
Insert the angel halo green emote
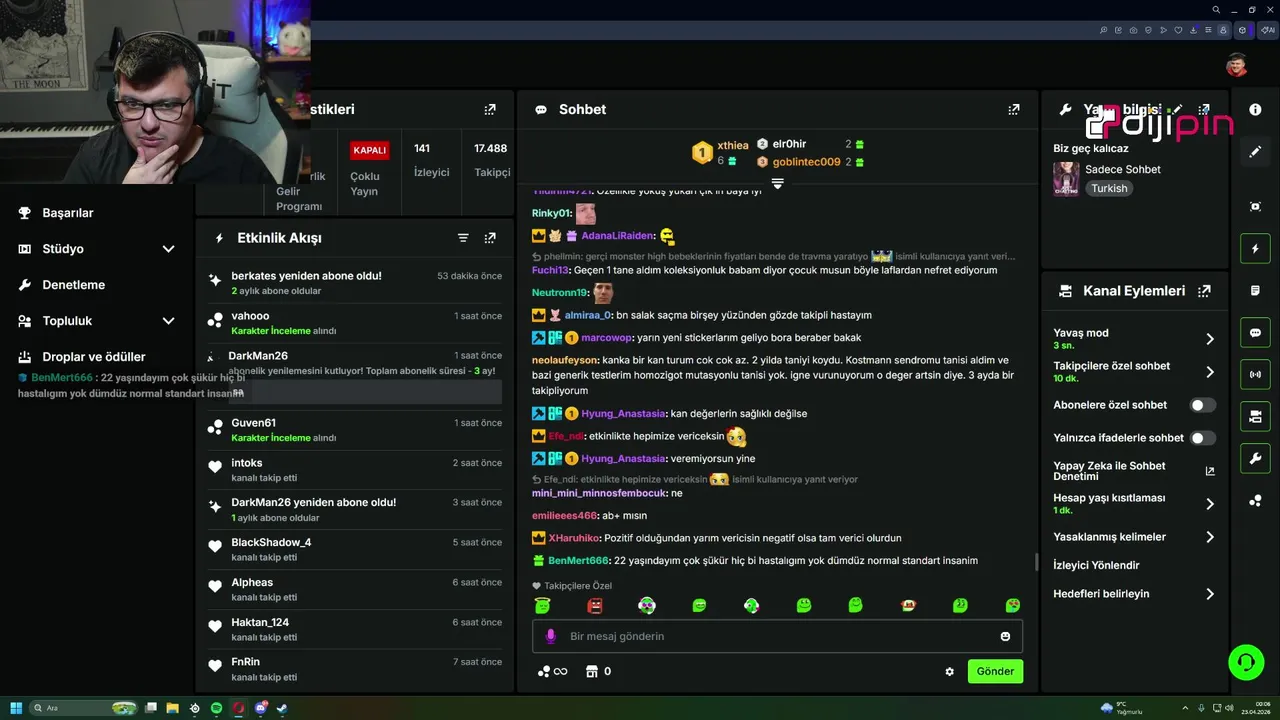coord(542,605)
